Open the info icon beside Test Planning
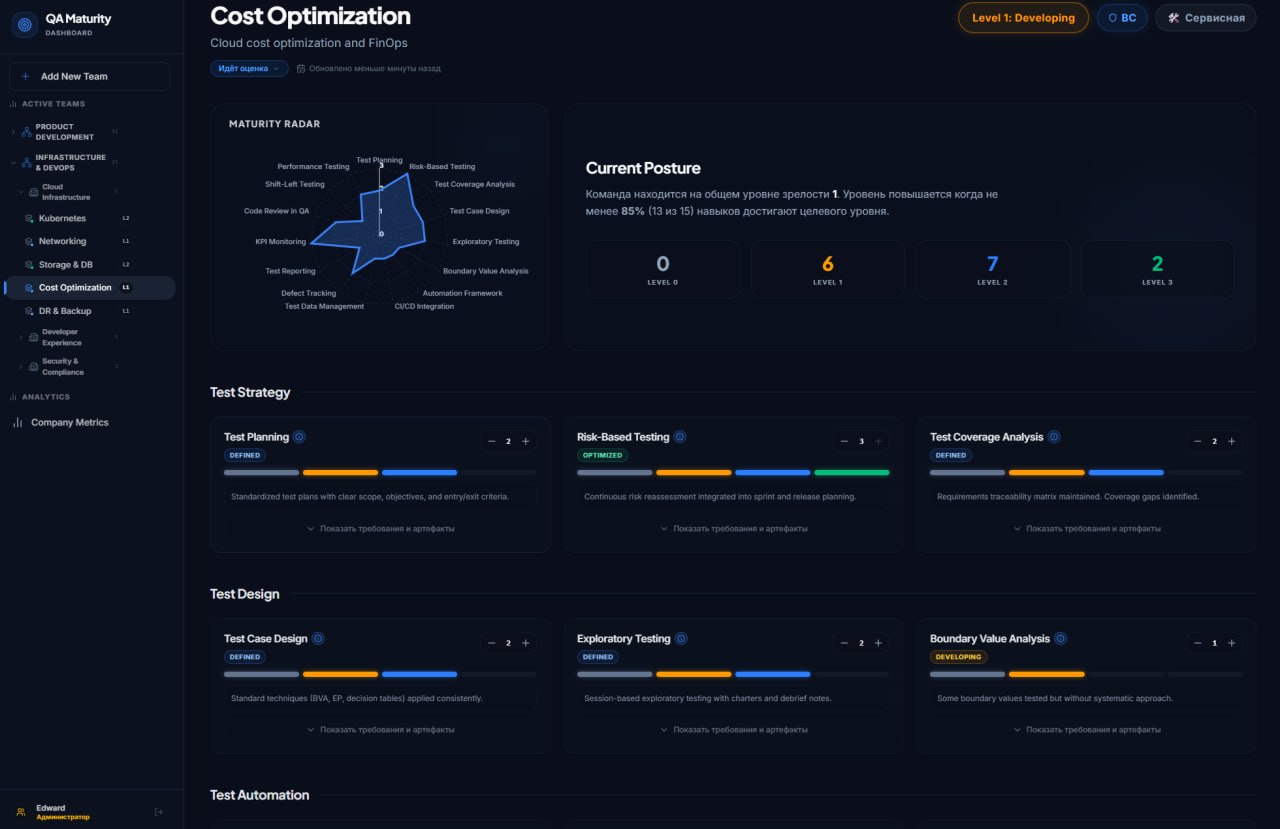Image resolution: width=1280 pixels, height=829 pixels. pyautogui.click(x=299, y=437)
